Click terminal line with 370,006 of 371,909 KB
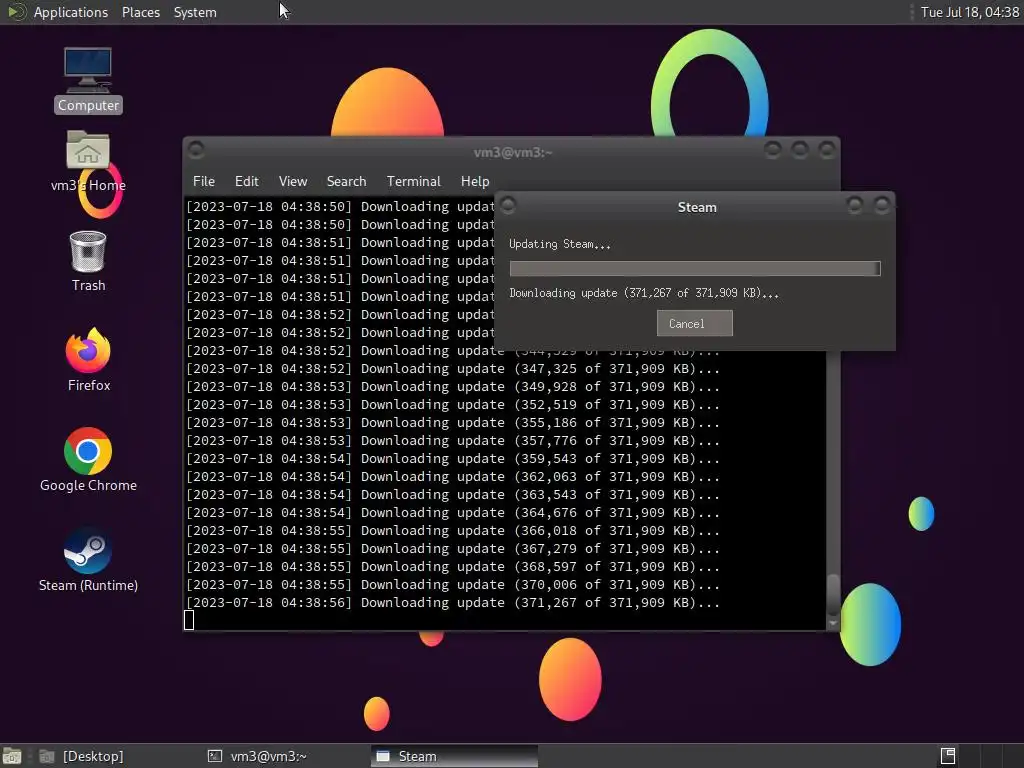Screen dimensions: 1024x768 (453, 584)
